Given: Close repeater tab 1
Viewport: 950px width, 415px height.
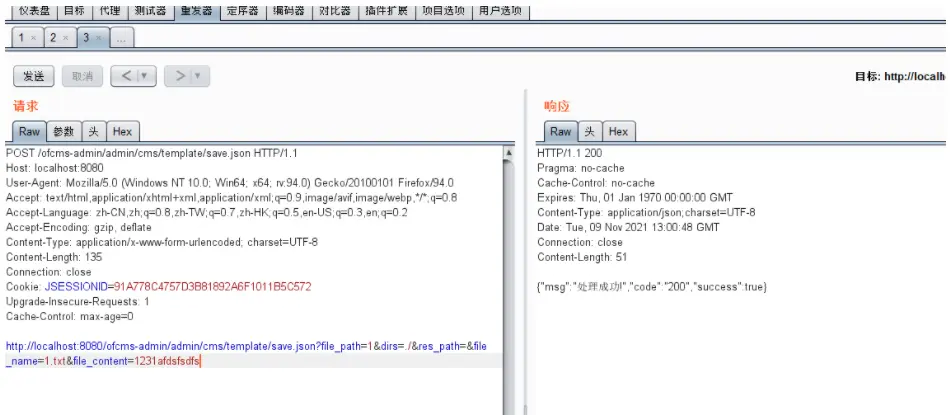Looking at the screenshot, I should click(33, 38).
